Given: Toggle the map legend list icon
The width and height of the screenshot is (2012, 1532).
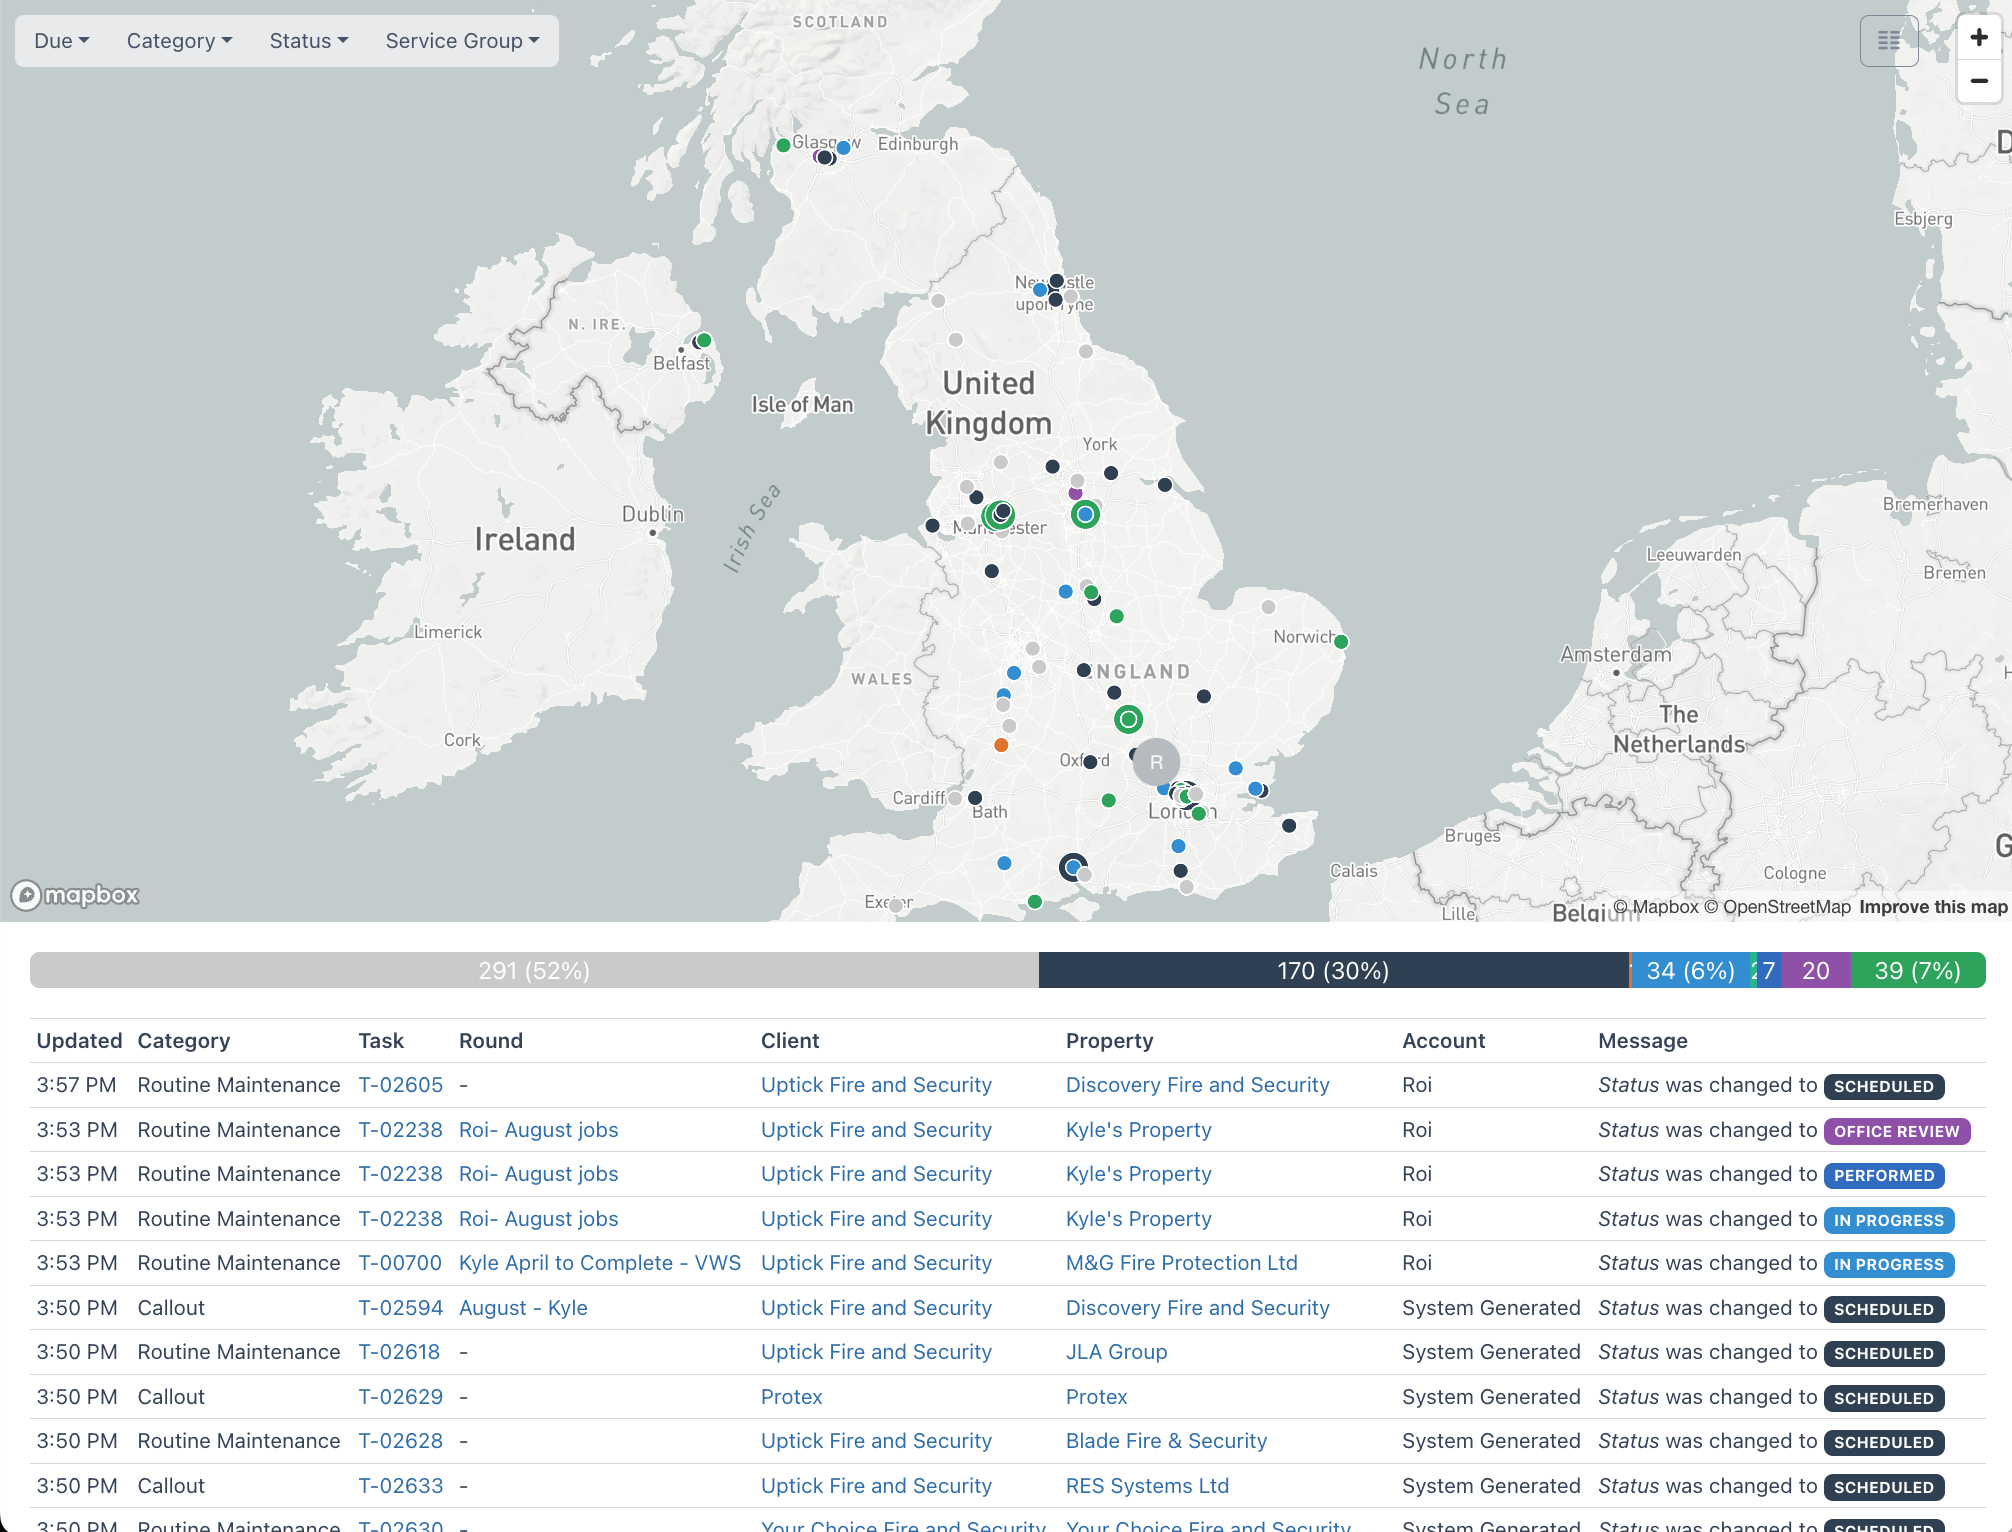Looking at the screenshot, I should (x=1889, y=41).
